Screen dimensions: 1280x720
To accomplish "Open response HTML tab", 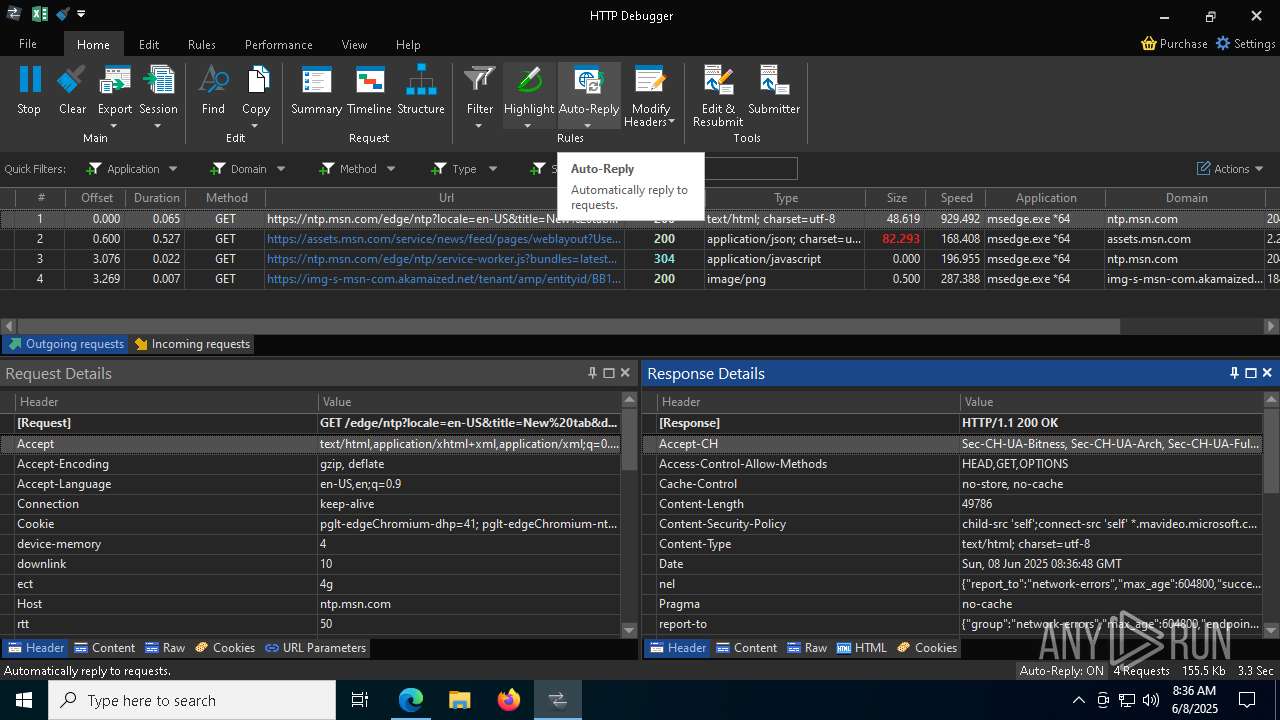I will [862, 648].
